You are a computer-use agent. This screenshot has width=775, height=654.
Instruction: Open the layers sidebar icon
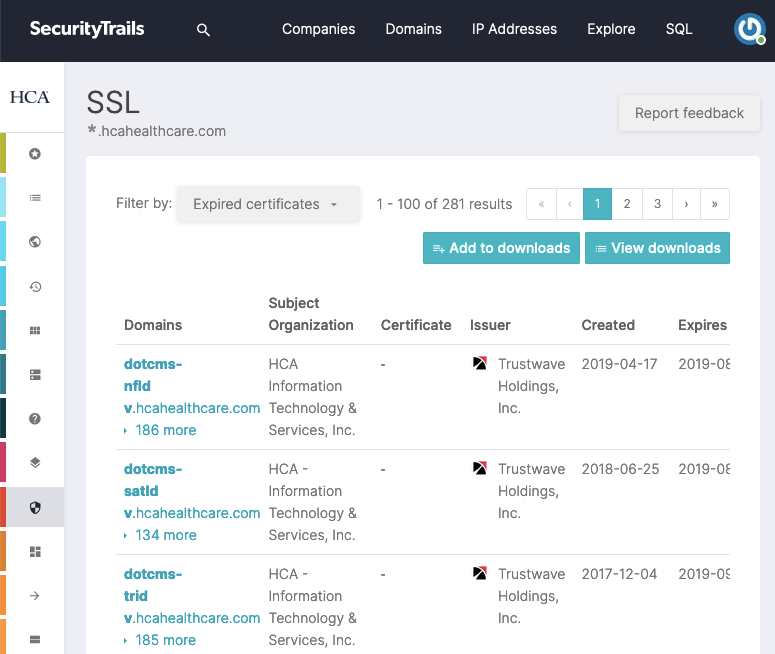point(35,463)
